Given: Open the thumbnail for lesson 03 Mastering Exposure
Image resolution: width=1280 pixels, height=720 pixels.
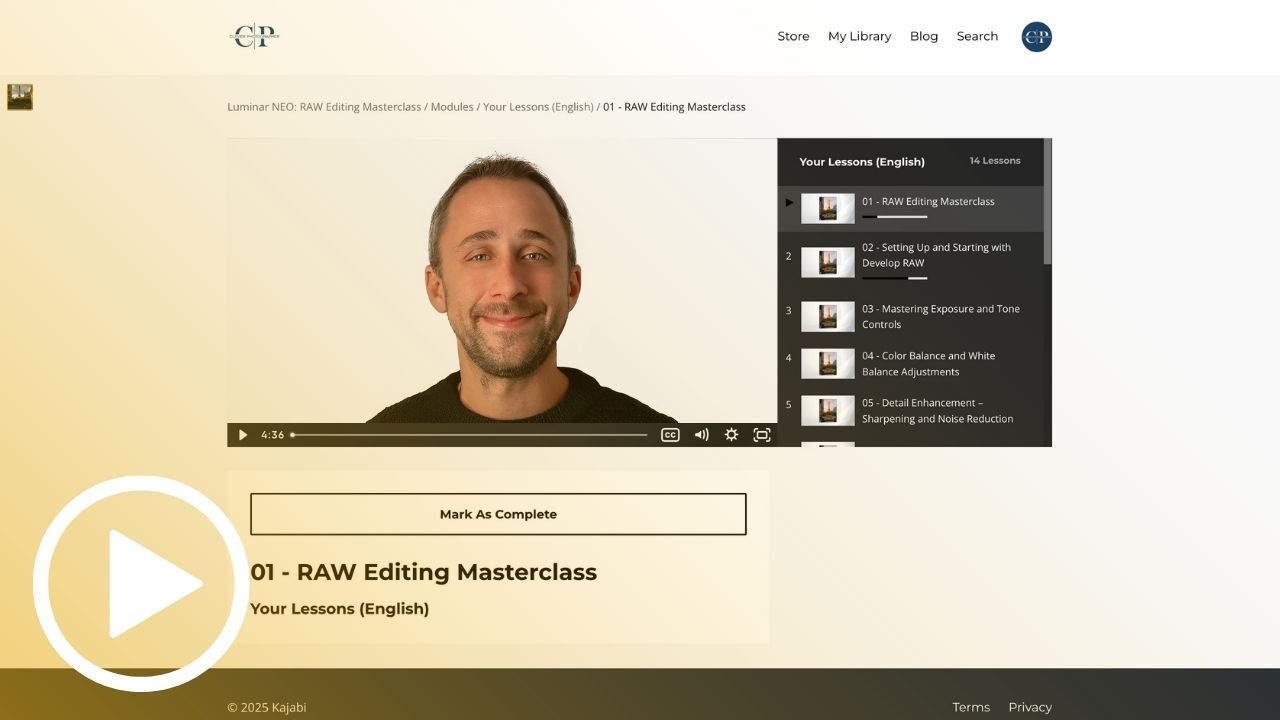Looking at the screenshot, I should (828, 317).
